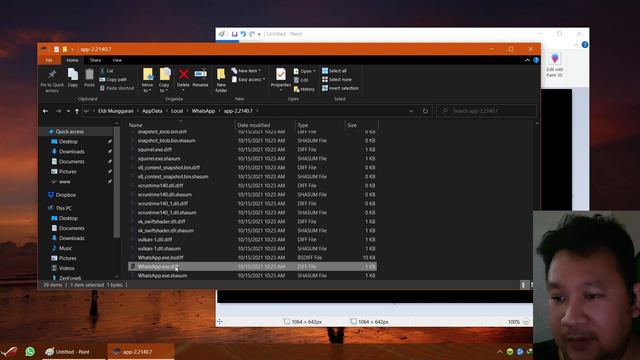This screenshot has width=640, height=360.
Task: Open Explorer Help question mark icon
Action: [536, 60]
